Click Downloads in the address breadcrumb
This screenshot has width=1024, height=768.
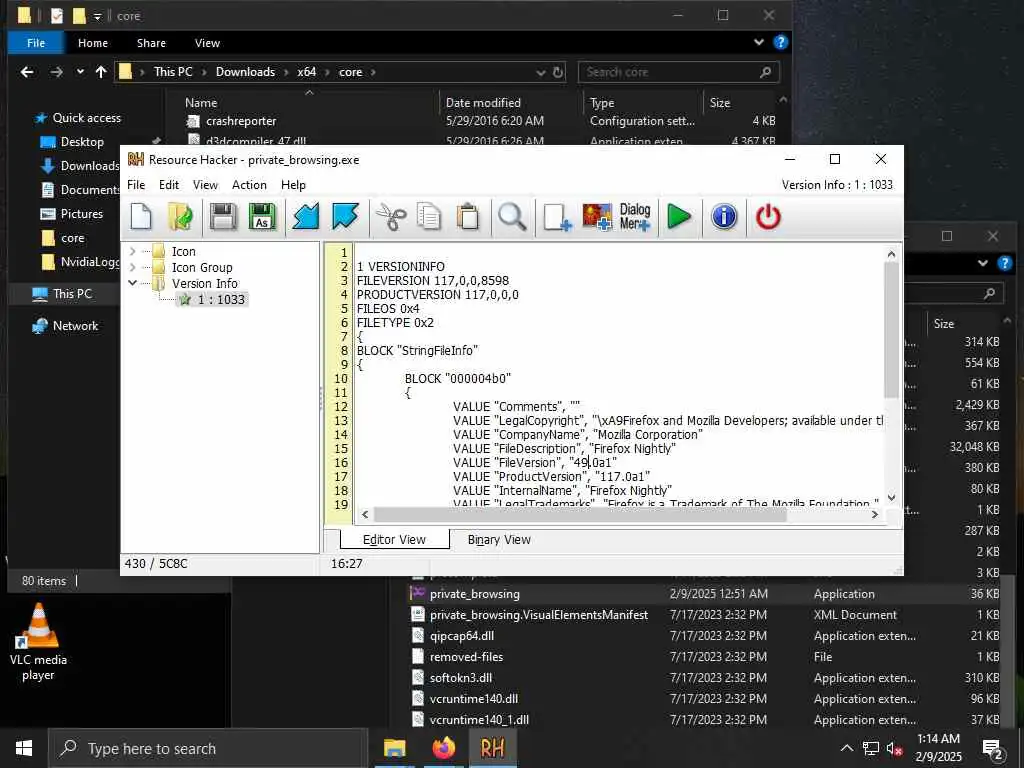245,72
